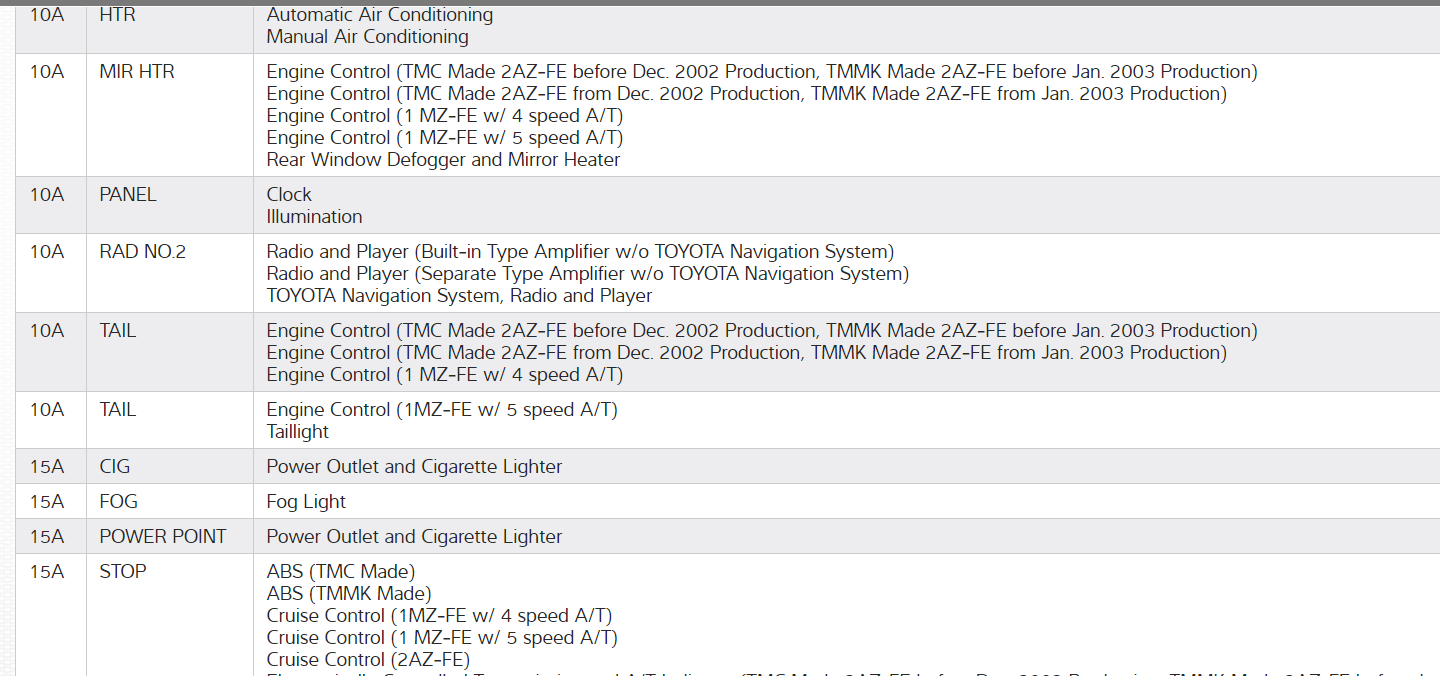Click the FOG fuse name cell
The height and width of the screenshot is (676, 1440).
click(x=118, y=502)
